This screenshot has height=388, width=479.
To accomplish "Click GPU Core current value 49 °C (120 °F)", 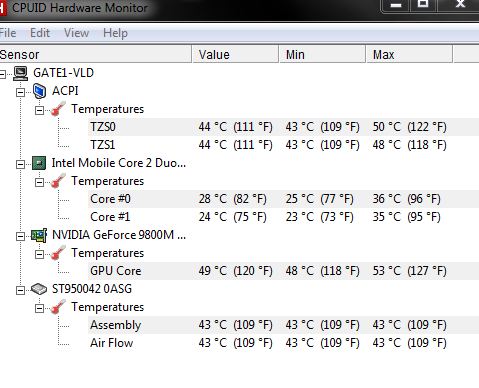I will point(235,271).
